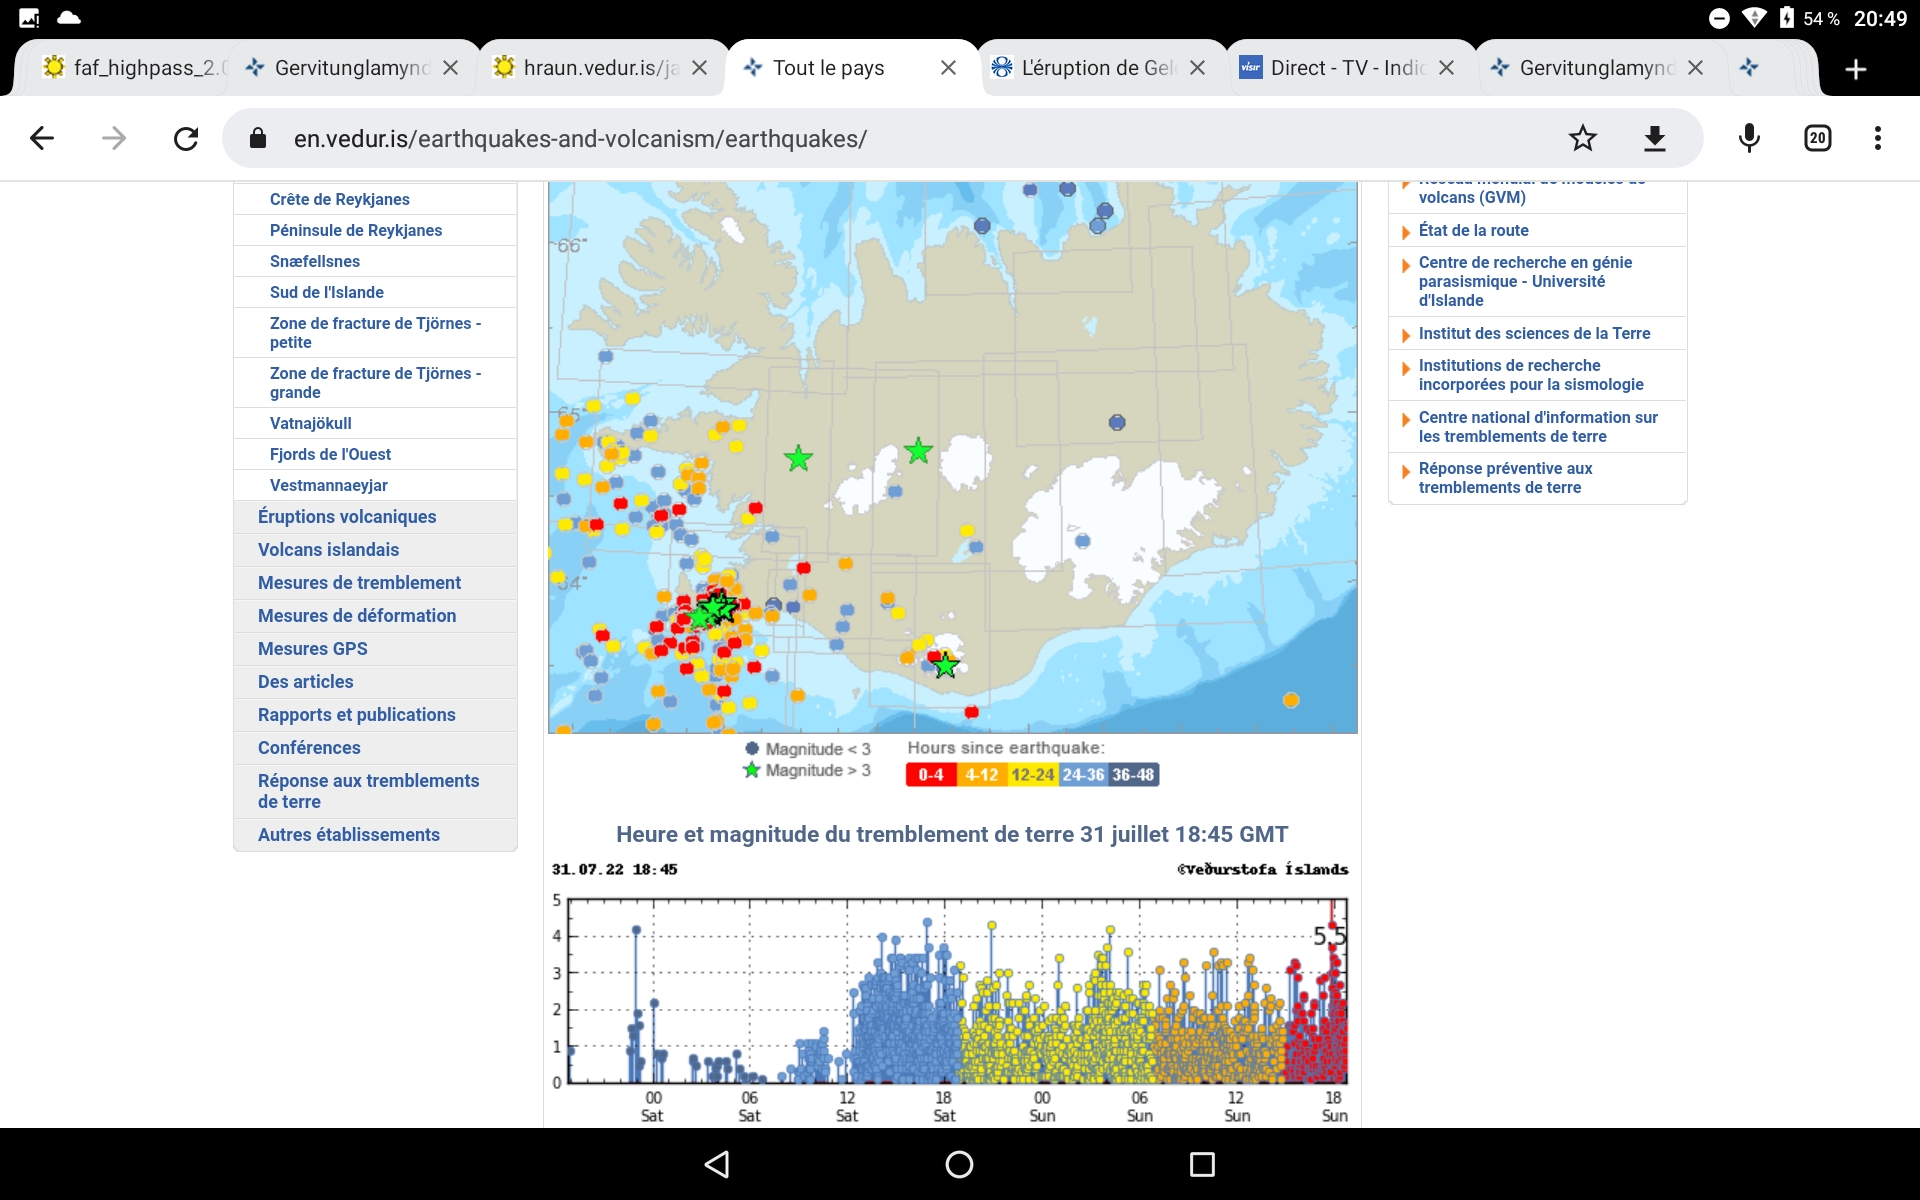
Task: Open Institut des sciences de la Terre link
Action: (1534, 333)
